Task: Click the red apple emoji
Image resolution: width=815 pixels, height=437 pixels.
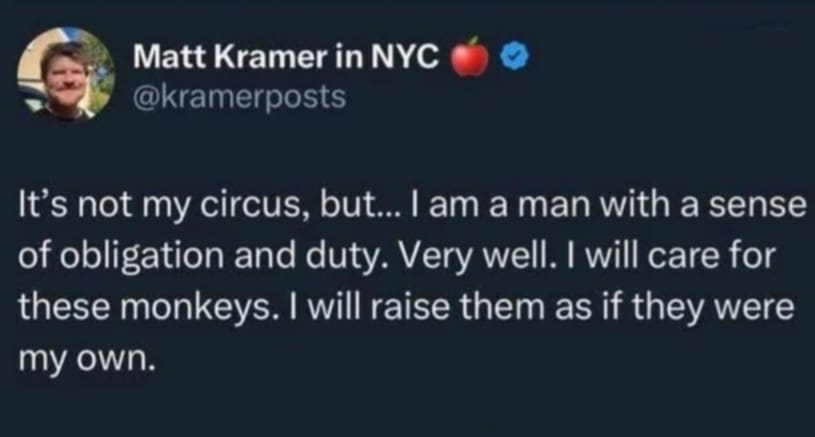Action: pos(472,57)
